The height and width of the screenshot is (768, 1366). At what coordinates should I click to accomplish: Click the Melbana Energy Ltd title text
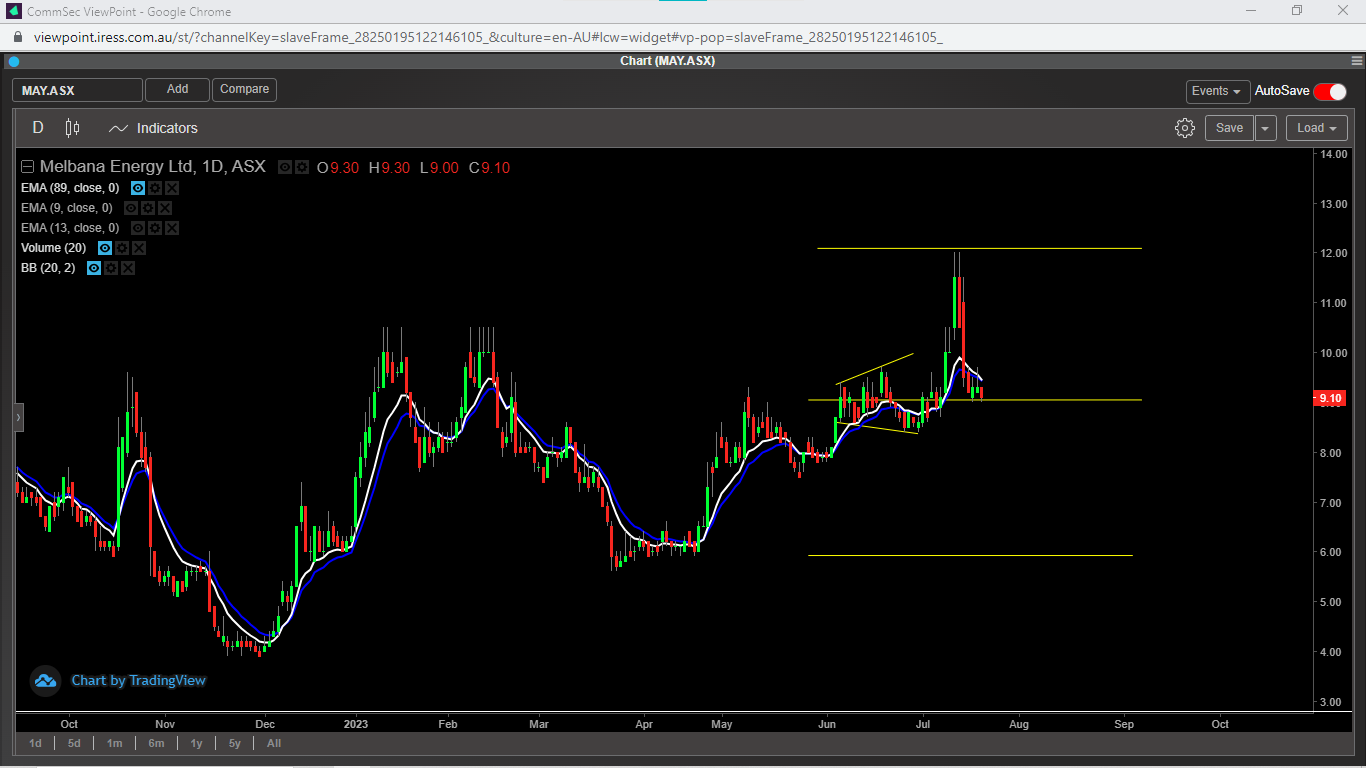[x=119, y=167]
